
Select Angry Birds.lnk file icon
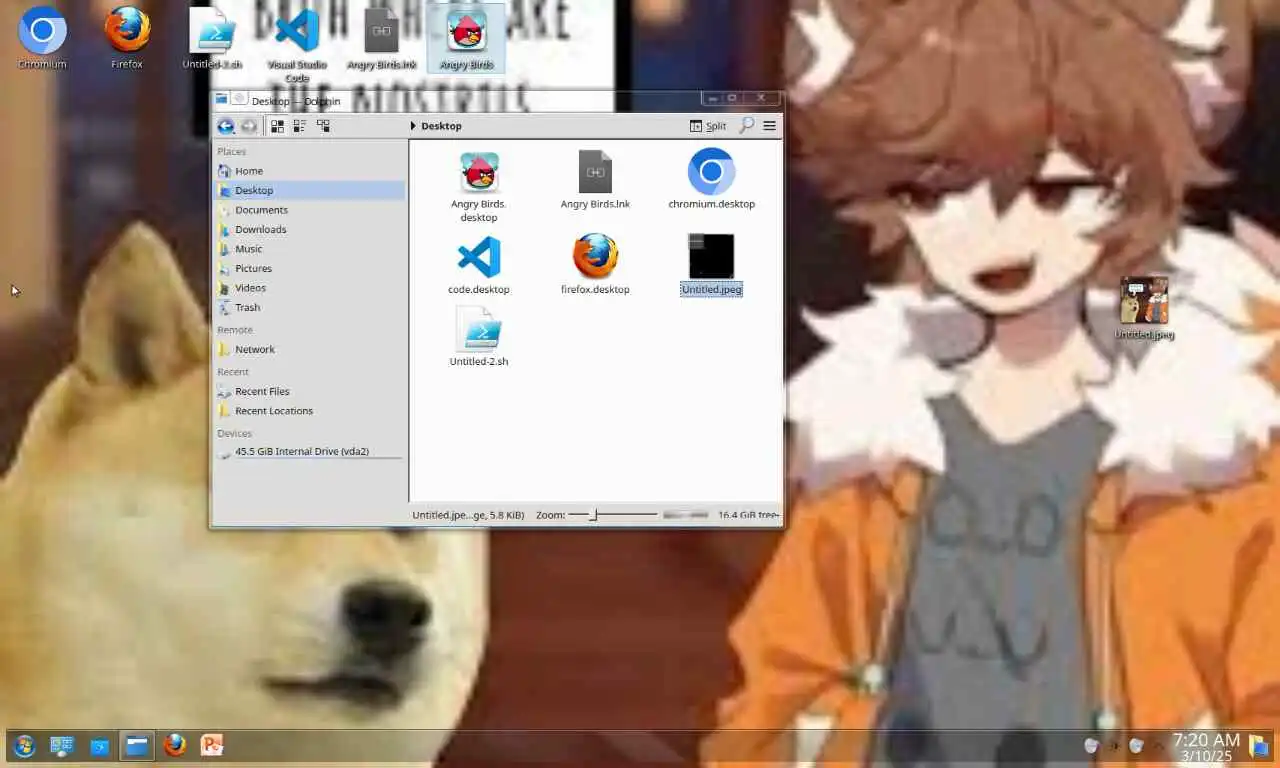coord(595,172)
